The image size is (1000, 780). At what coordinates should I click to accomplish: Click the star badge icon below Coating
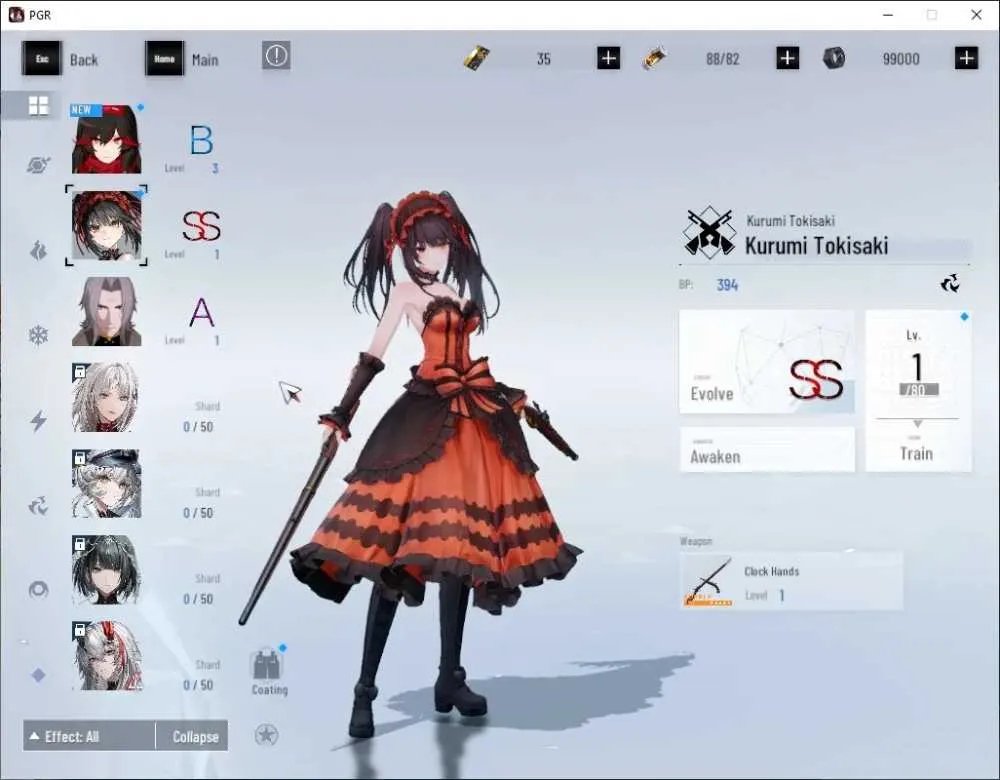click(x=266, y=735)
